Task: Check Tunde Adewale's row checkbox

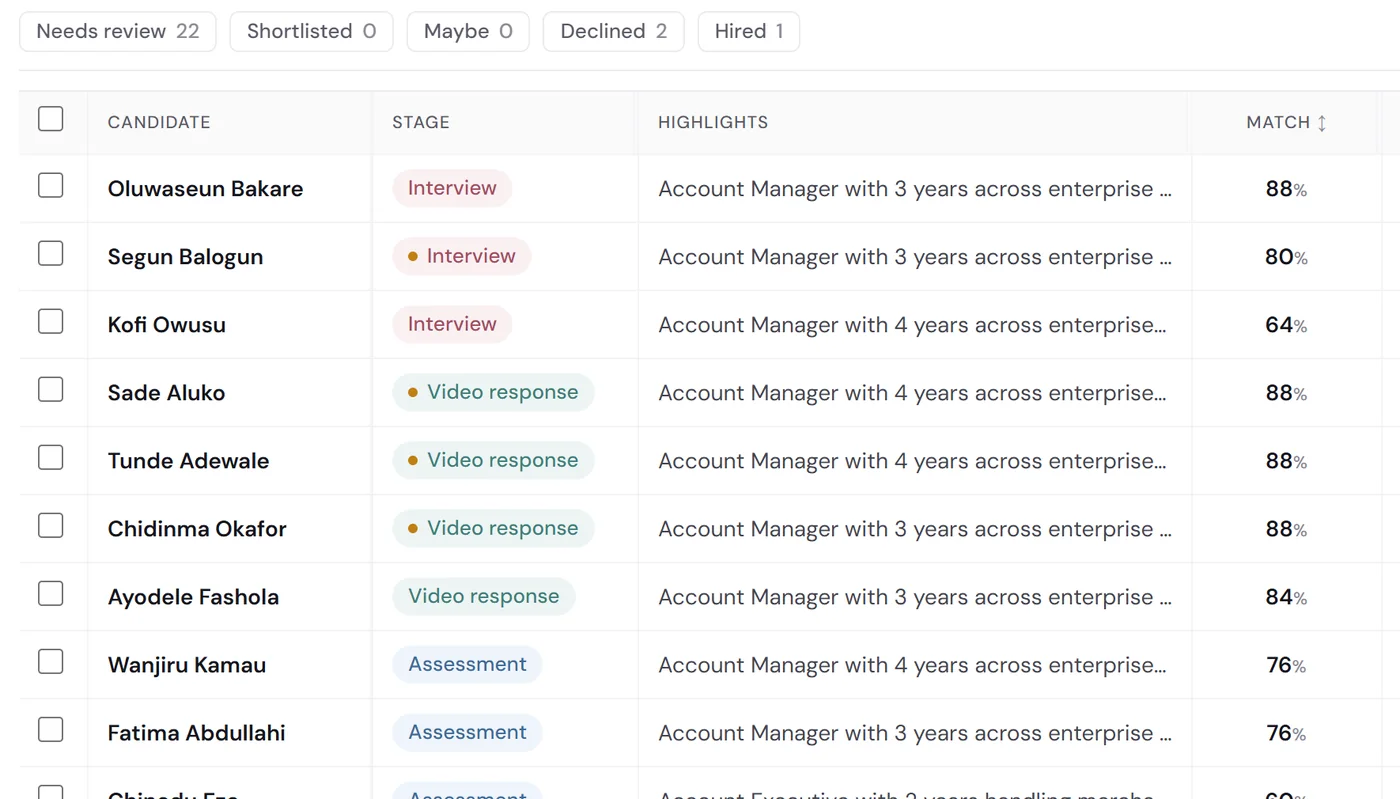Action: pos(51,458)
